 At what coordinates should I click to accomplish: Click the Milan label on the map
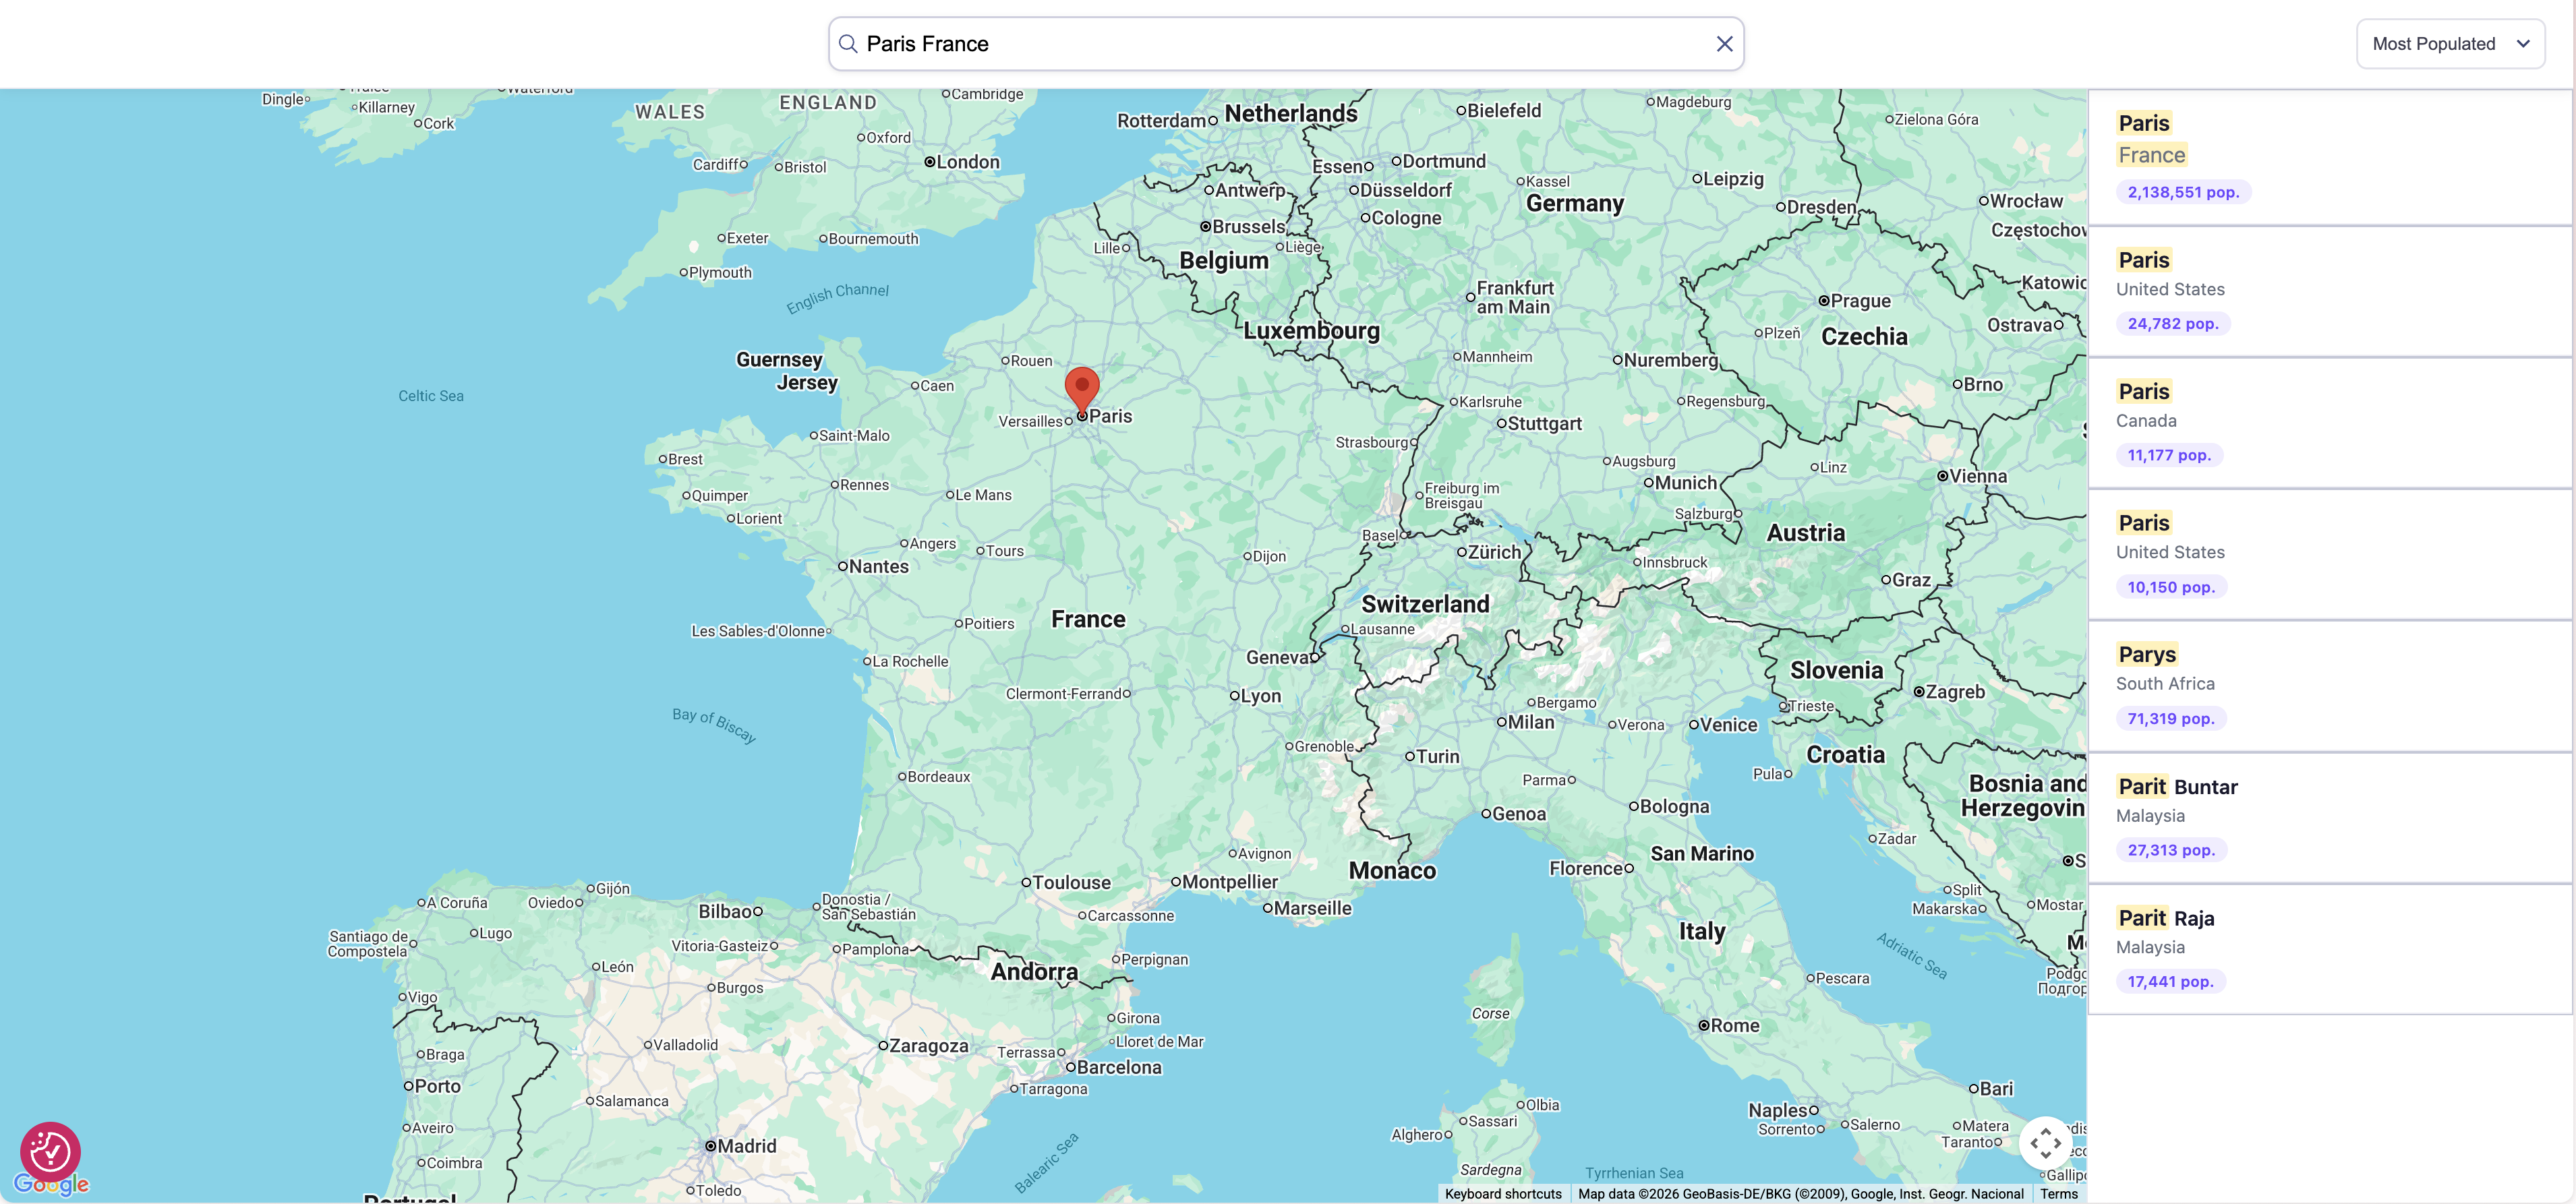pyautogui.click(x=1530, y=722)
